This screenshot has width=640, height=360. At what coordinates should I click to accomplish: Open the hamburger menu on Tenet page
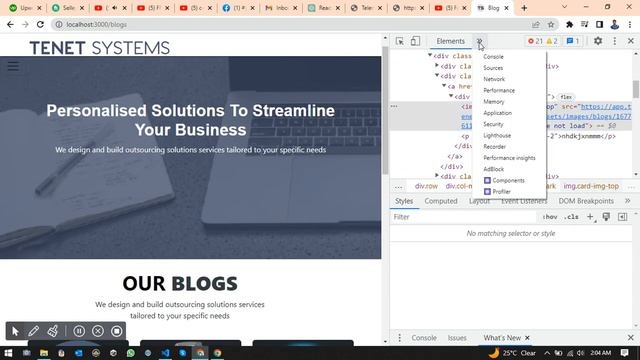coord(13,66)
